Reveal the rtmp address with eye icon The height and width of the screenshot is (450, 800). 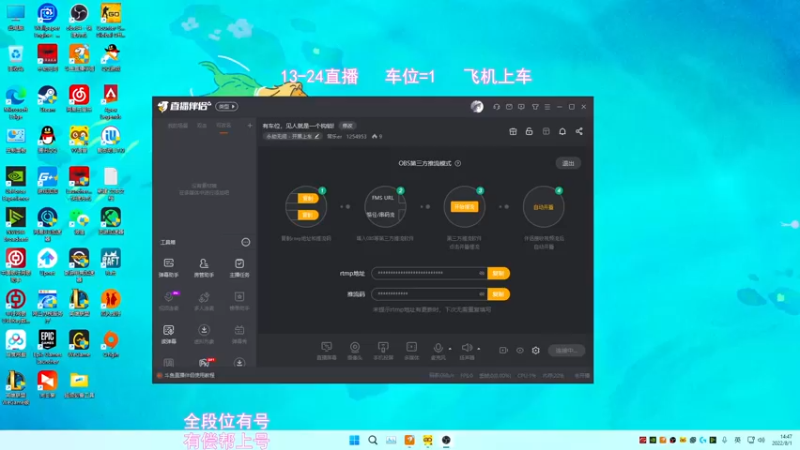tap(481, 273)
